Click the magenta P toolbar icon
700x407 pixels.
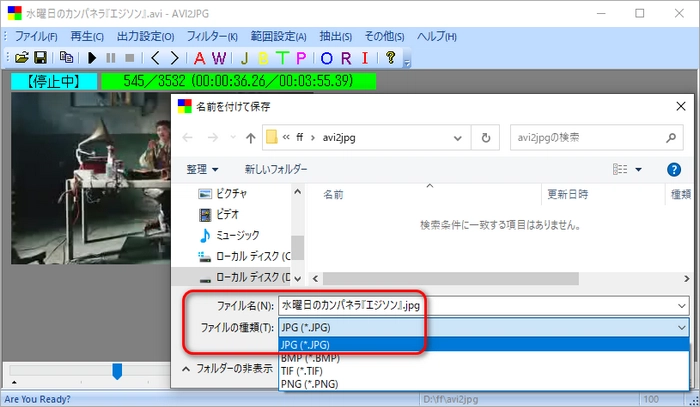point(301,58)
